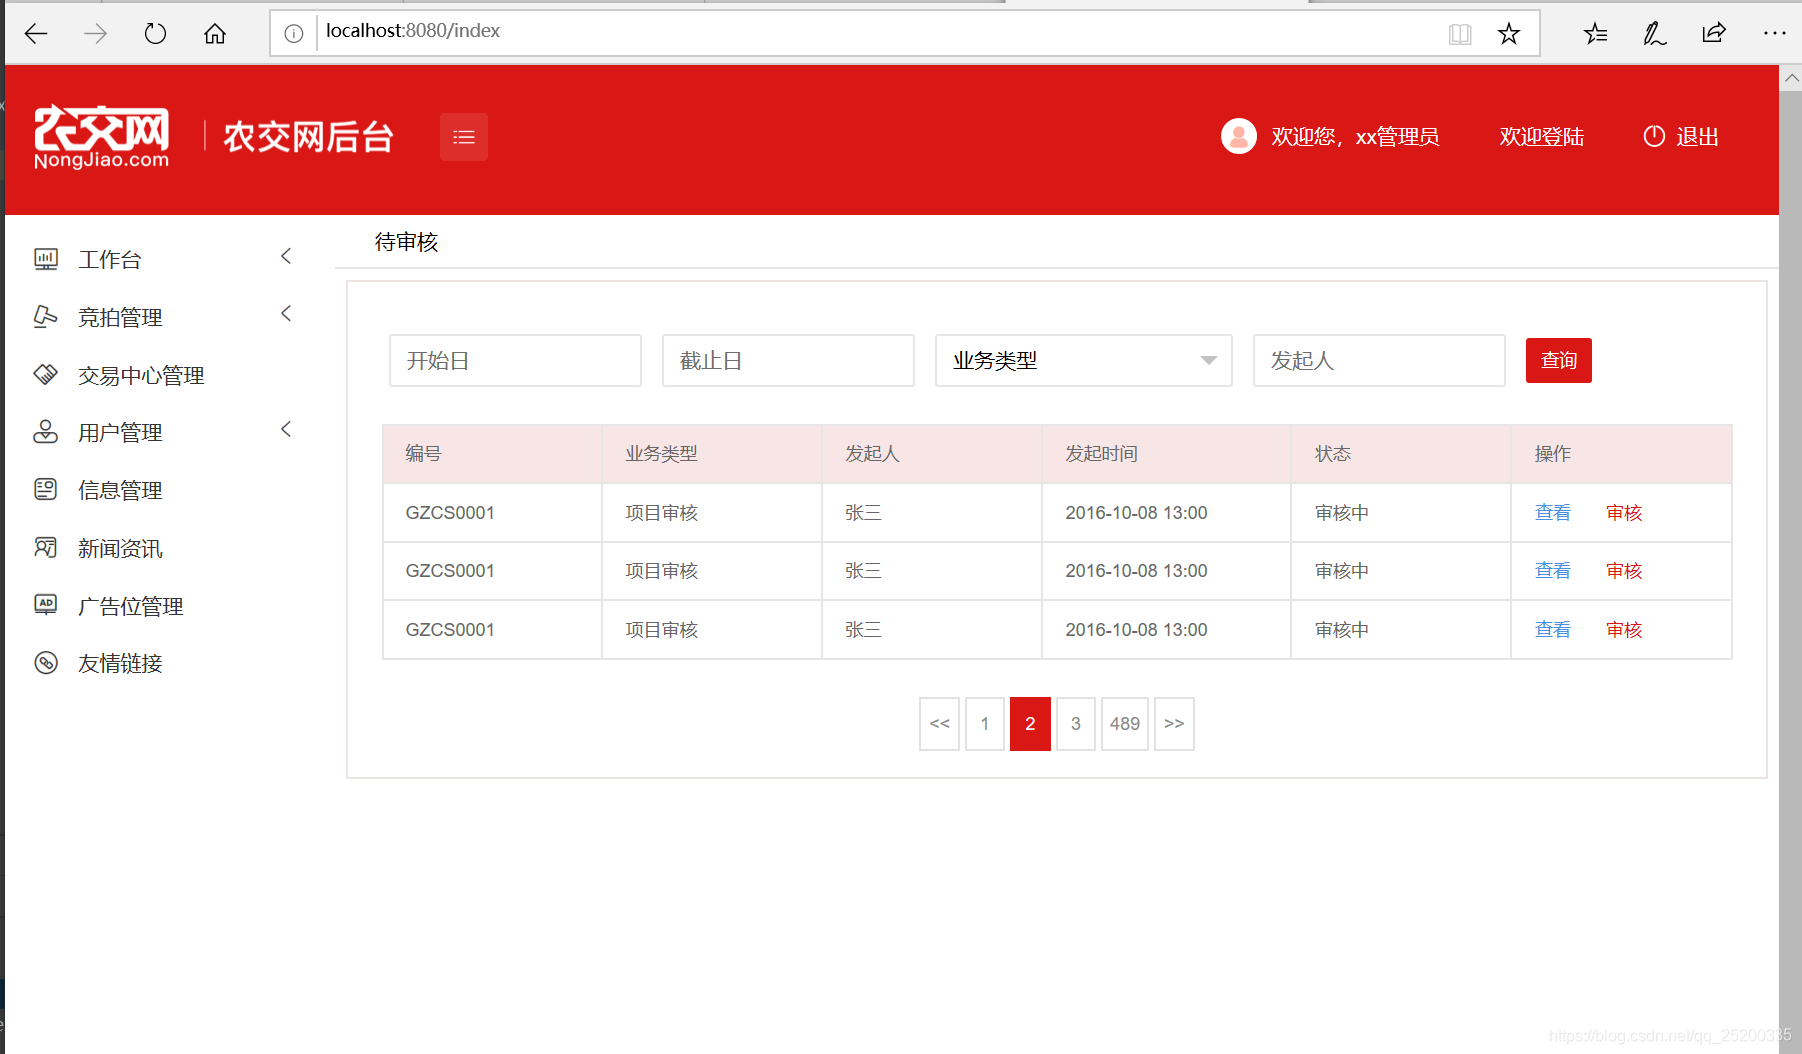Screen dimensions: 1802x1054
Task: Open 竞拍管理 in sidebar
Action: 120,318
